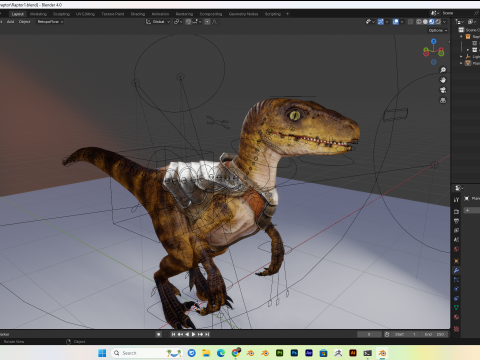The height and width of the screenshot is (360, 480).
Task: Switch to the UV Editing workspace tab
Action: (85, 14)
